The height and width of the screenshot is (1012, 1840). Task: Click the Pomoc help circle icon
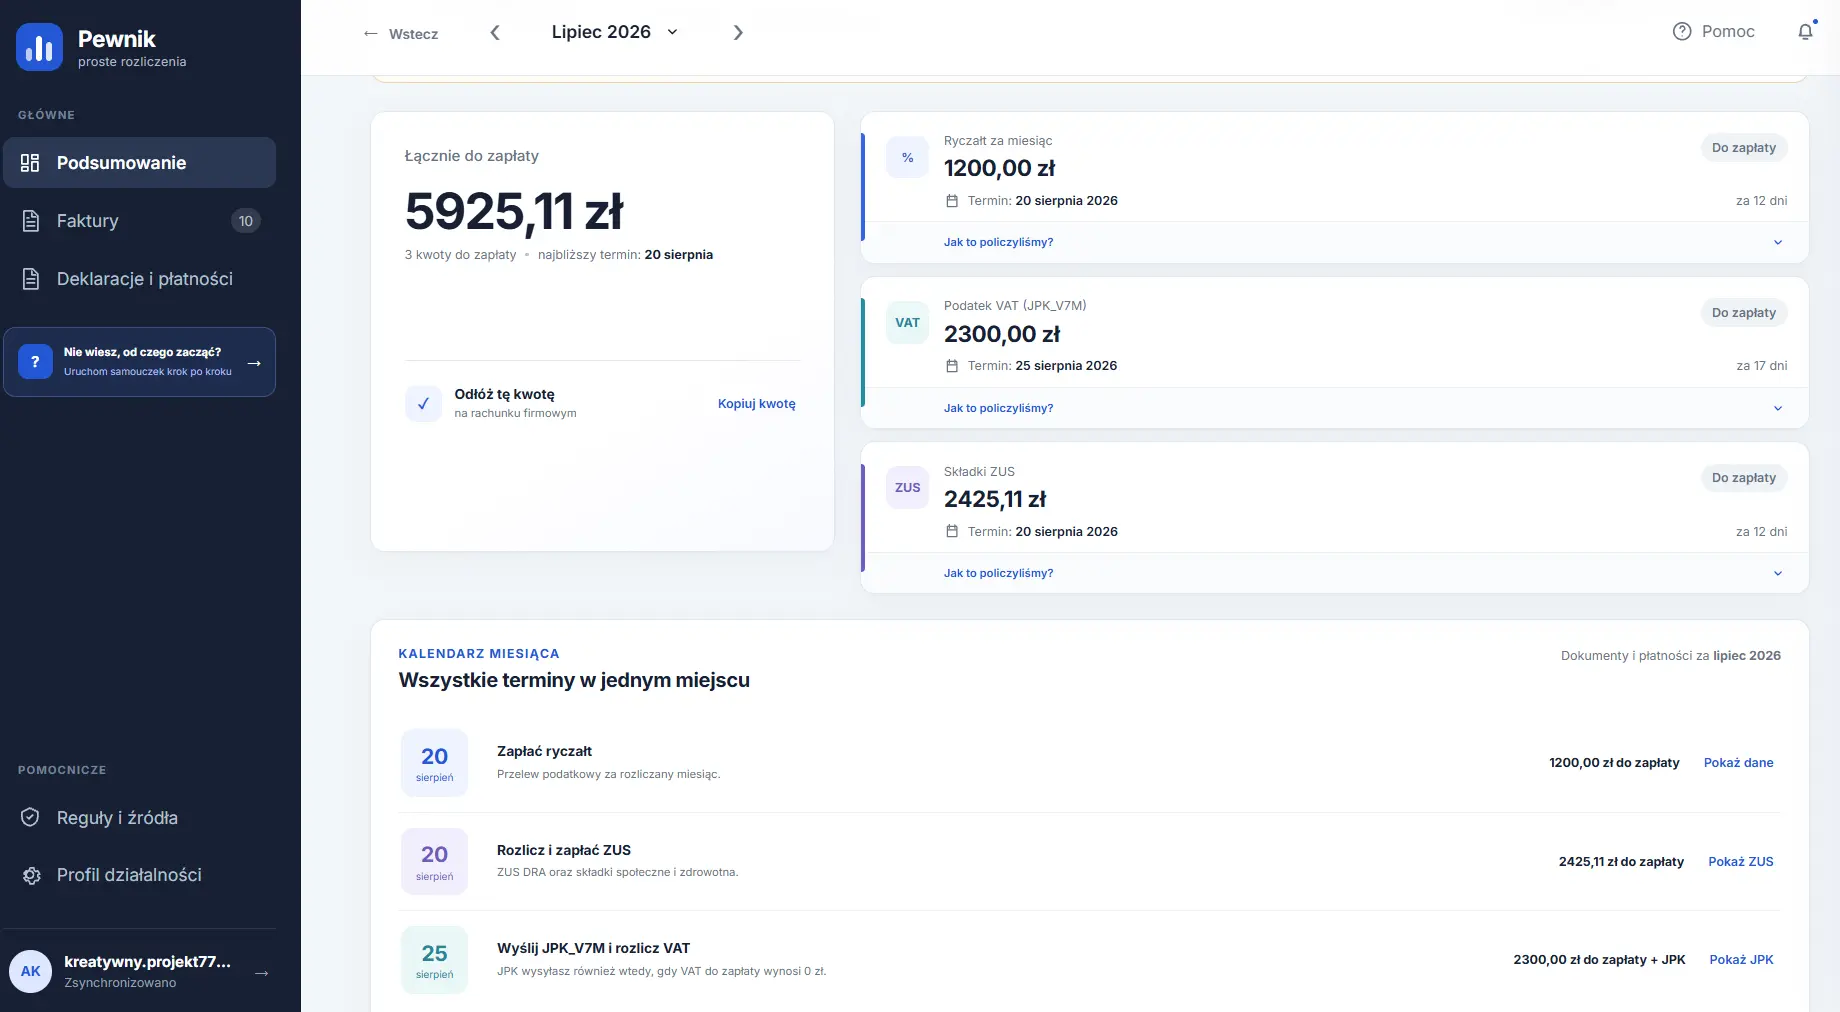1682,32
